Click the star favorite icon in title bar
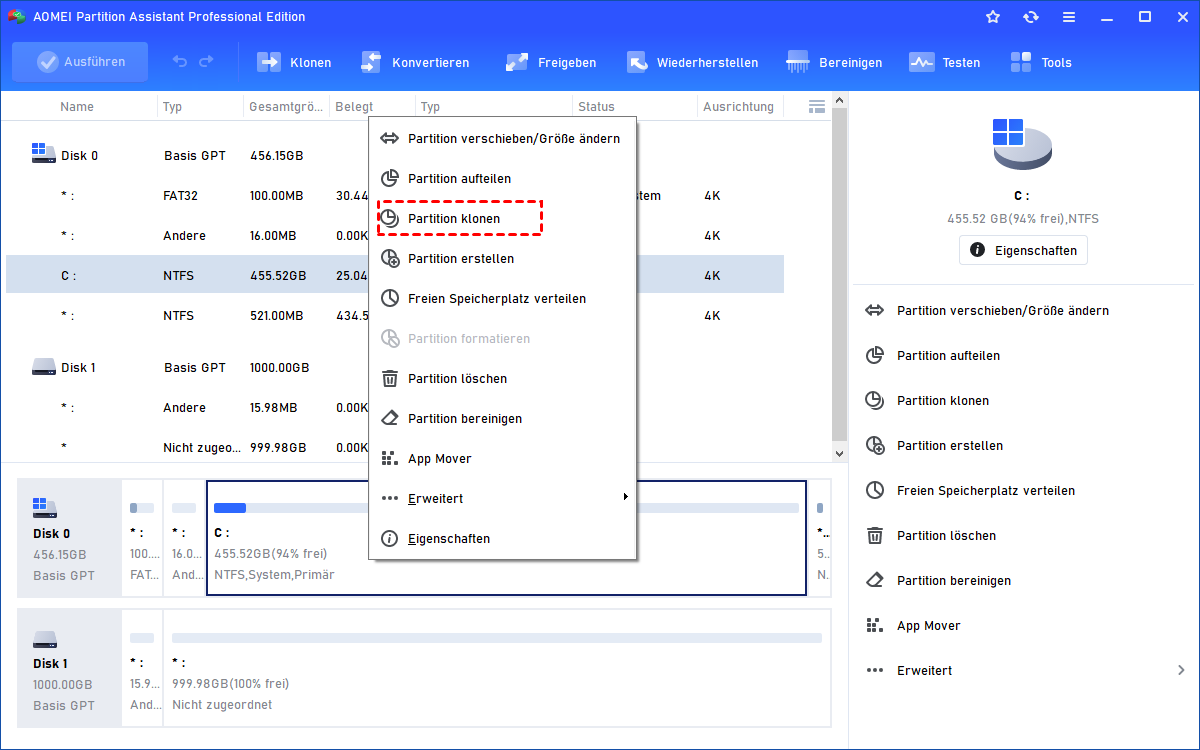Viewport: 1200px width, 750px height. (993, 17)
